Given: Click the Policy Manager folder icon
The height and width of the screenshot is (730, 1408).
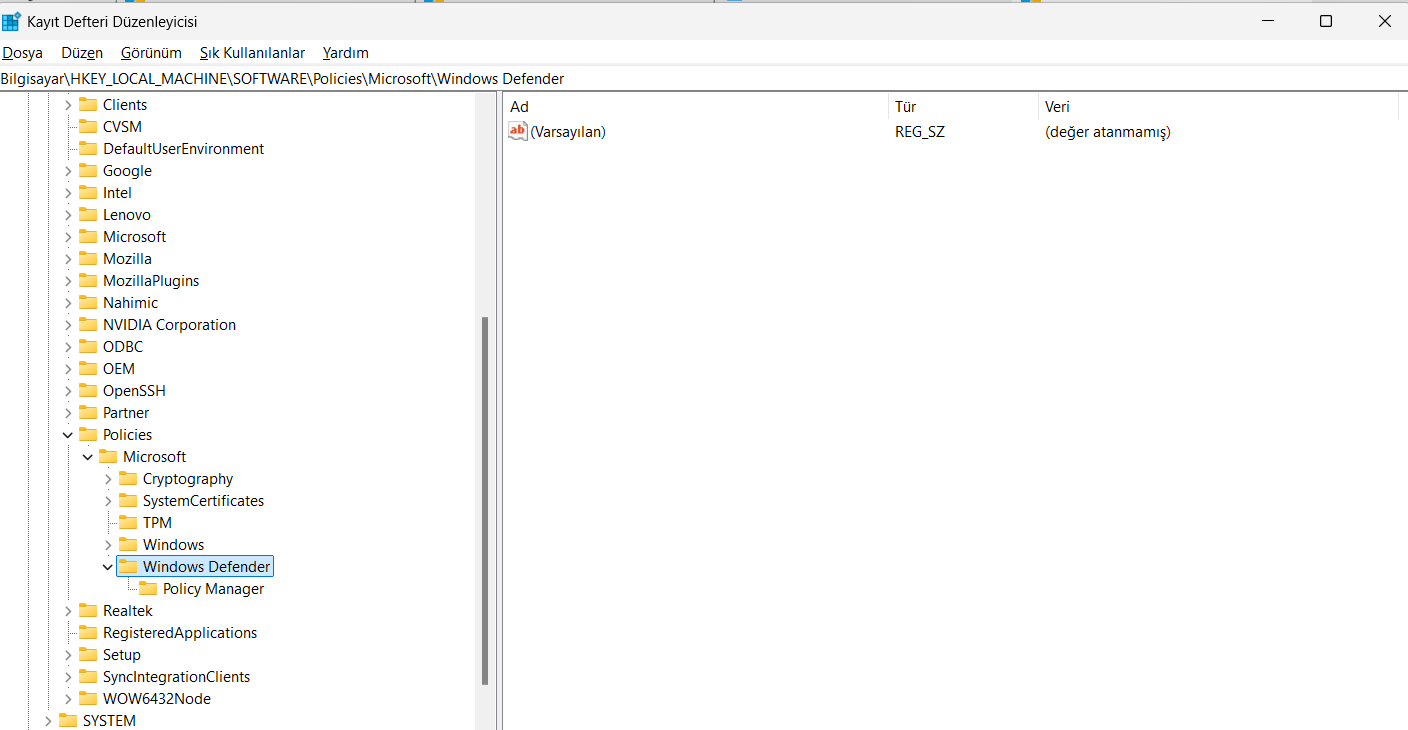Looking at the screenshot, I should point(148,589).
